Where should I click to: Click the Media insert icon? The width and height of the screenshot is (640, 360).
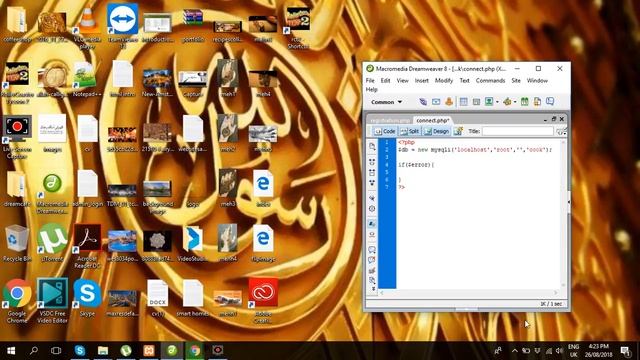tap(507, 102)
